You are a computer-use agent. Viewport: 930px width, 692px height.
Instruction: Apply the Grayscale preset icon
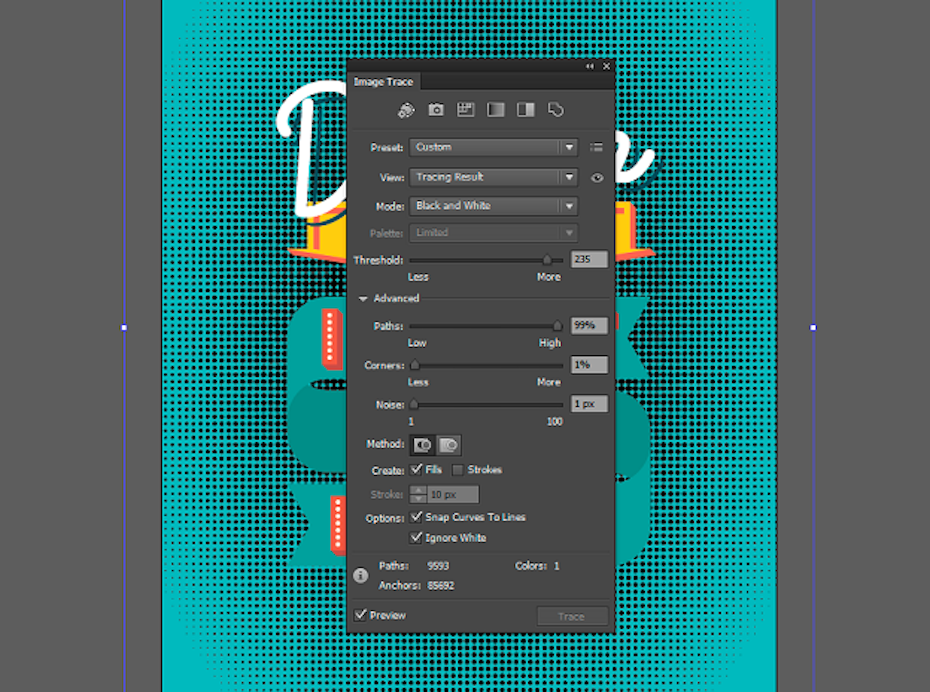pos(495,110)
